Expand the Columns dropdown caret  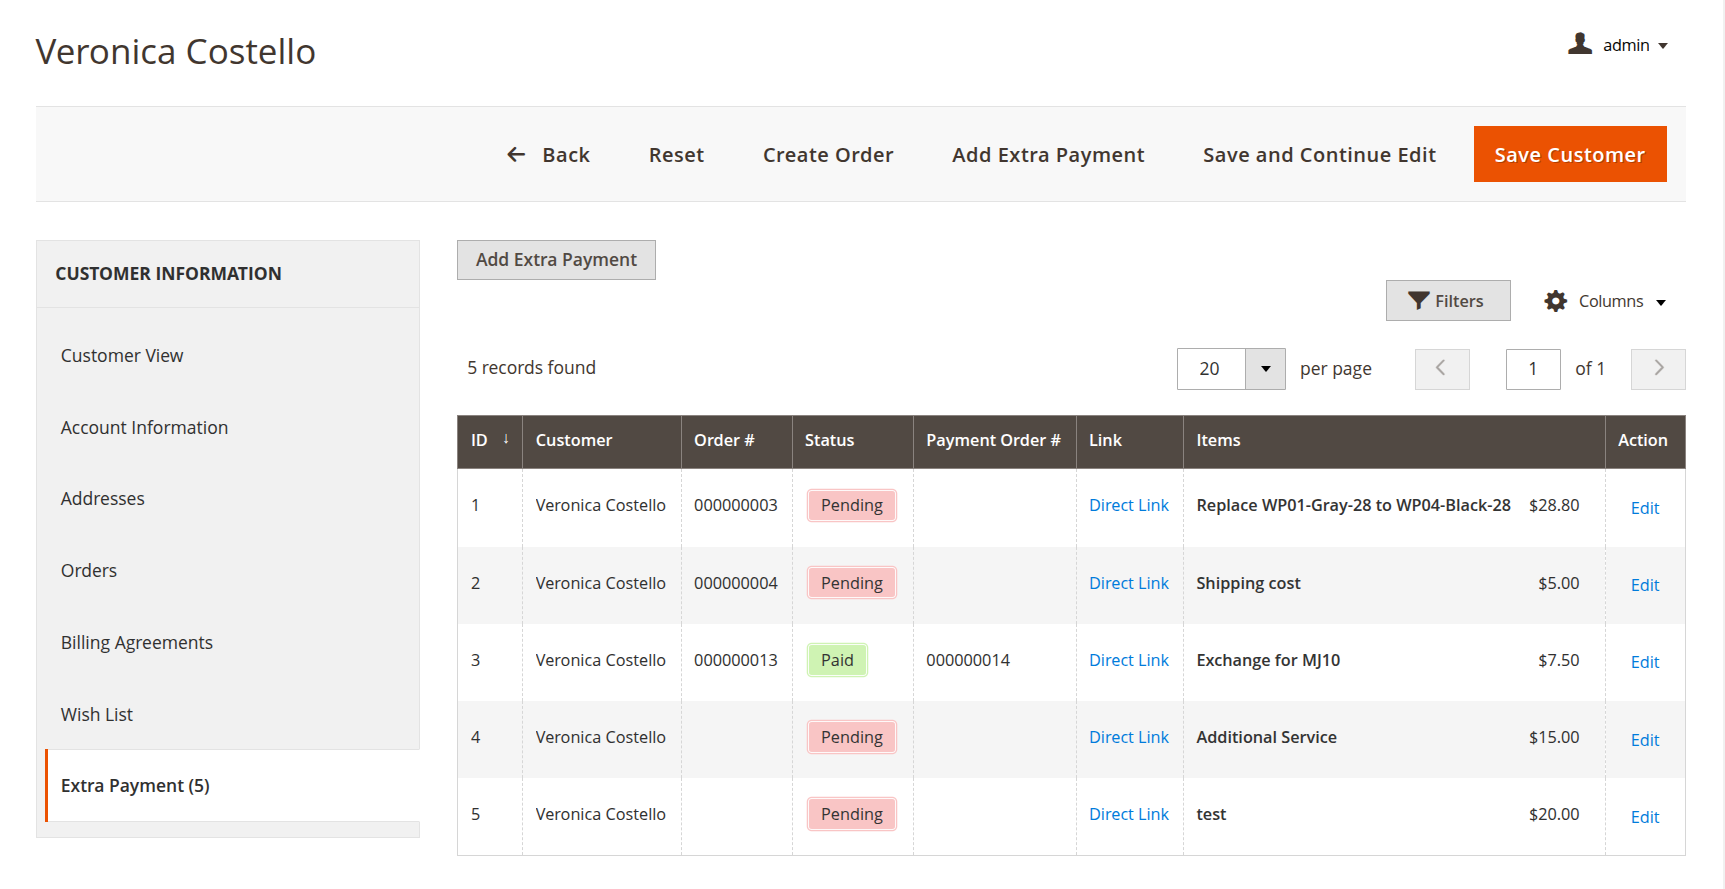pos(1661,302)
